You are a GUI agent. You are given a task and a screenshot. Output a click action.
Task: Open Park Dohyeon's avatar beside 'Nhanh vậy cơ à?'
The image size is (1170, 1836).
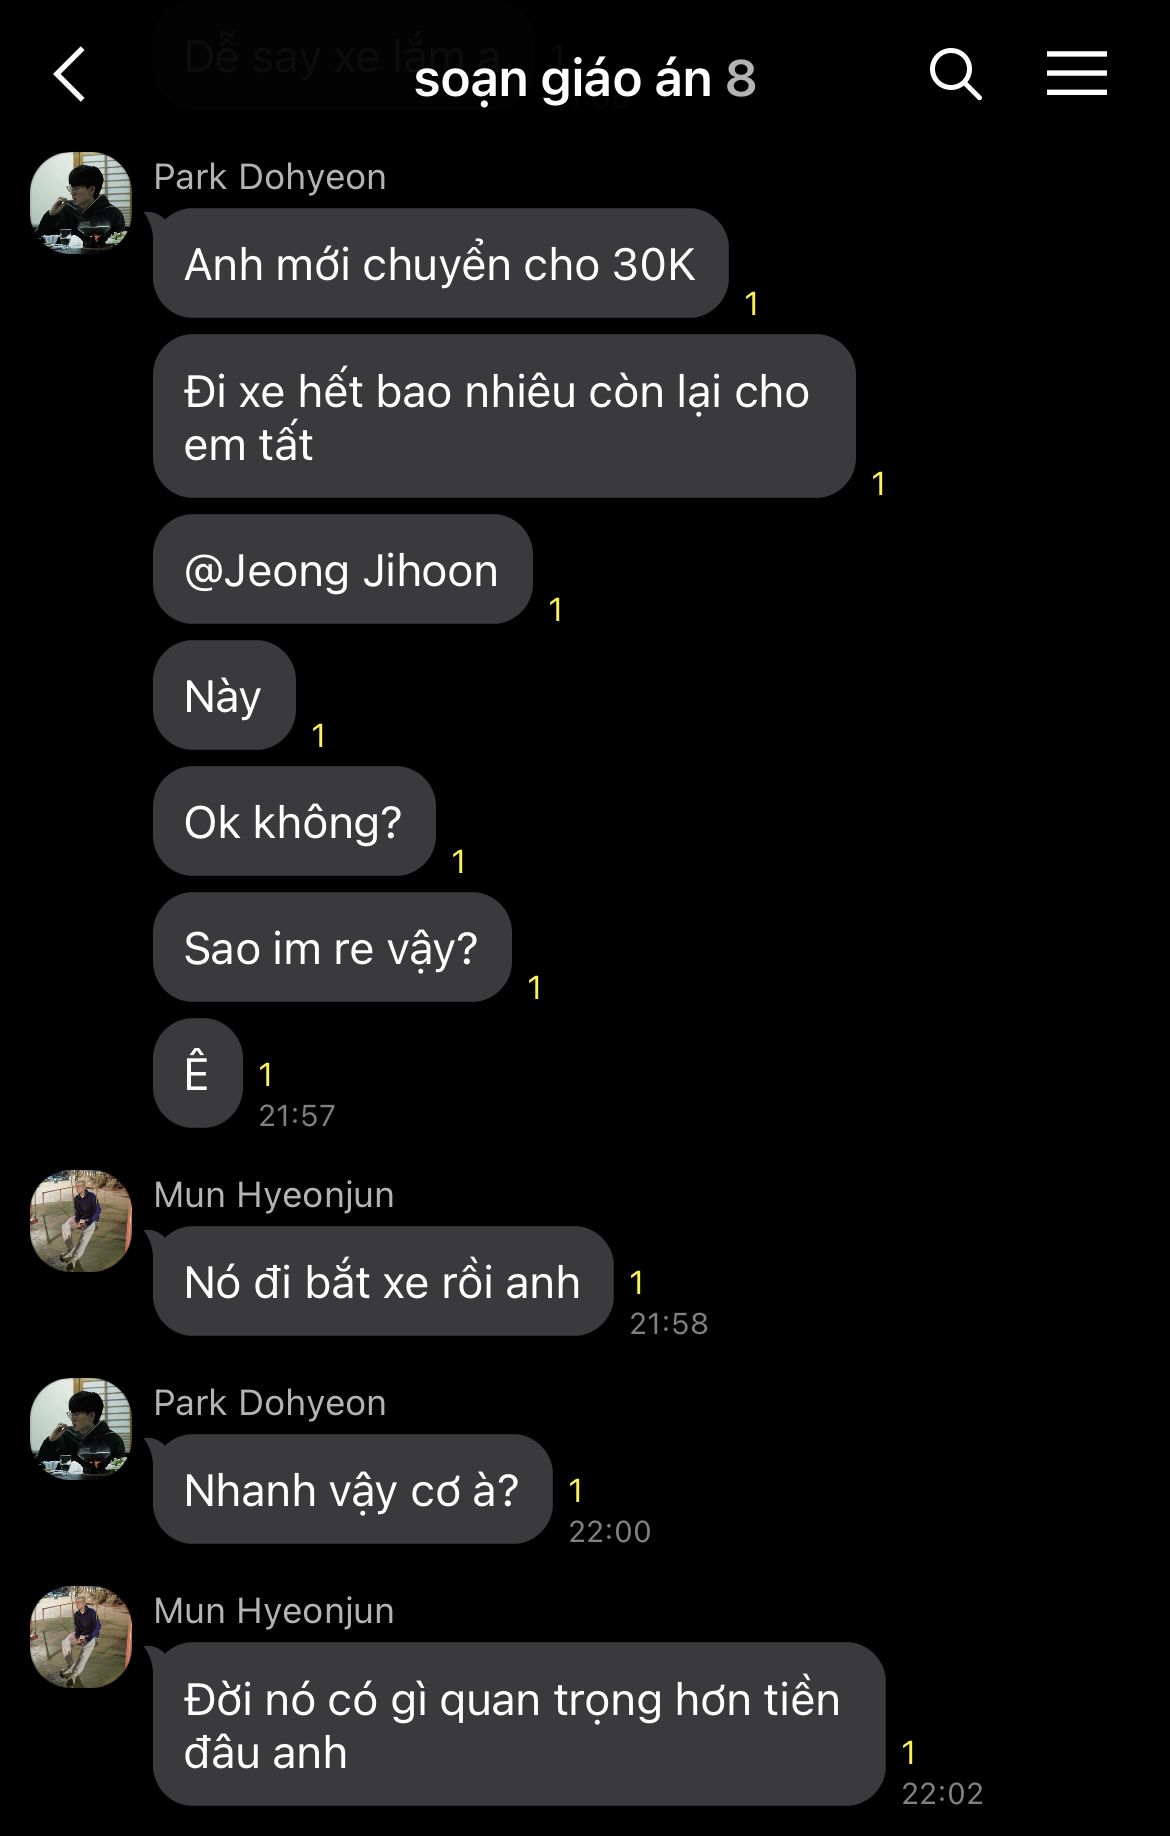81,1429
